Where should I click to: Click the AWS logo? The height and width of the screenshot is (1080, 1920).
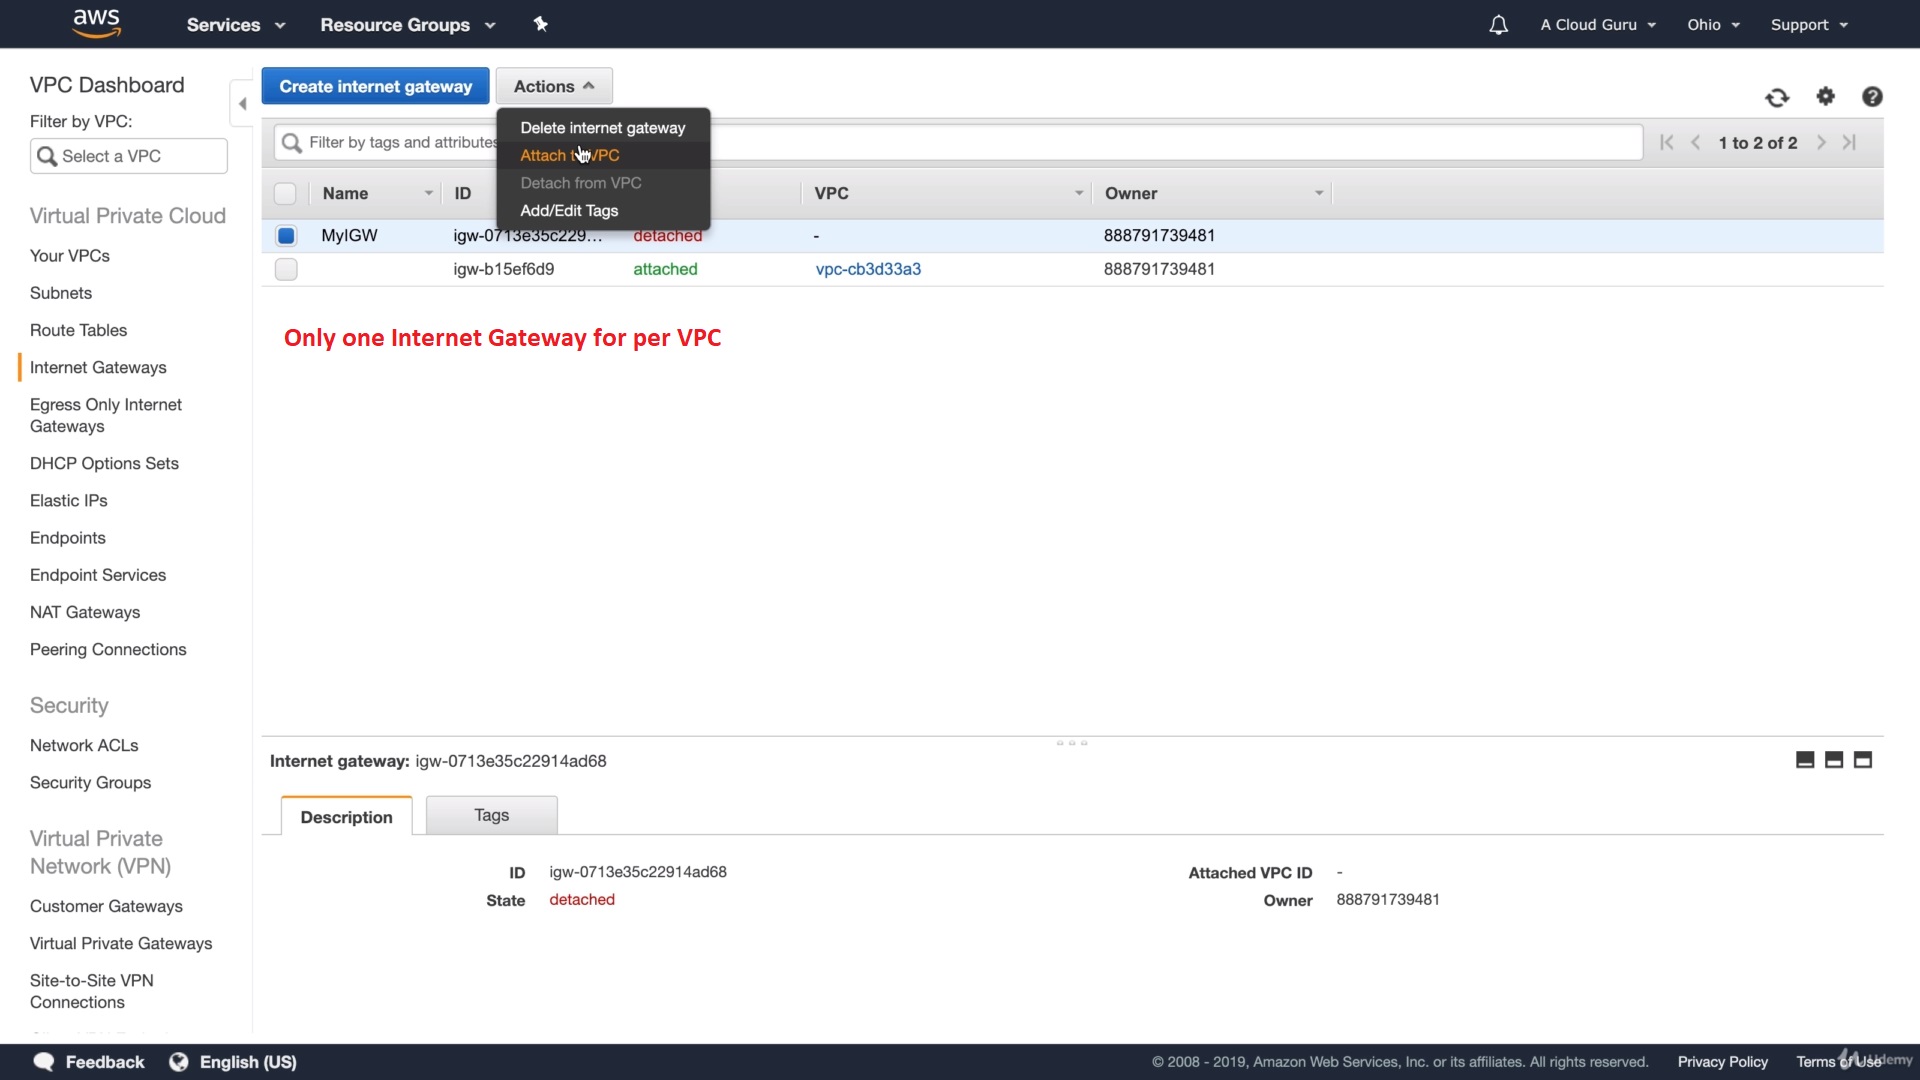[97, 23]
